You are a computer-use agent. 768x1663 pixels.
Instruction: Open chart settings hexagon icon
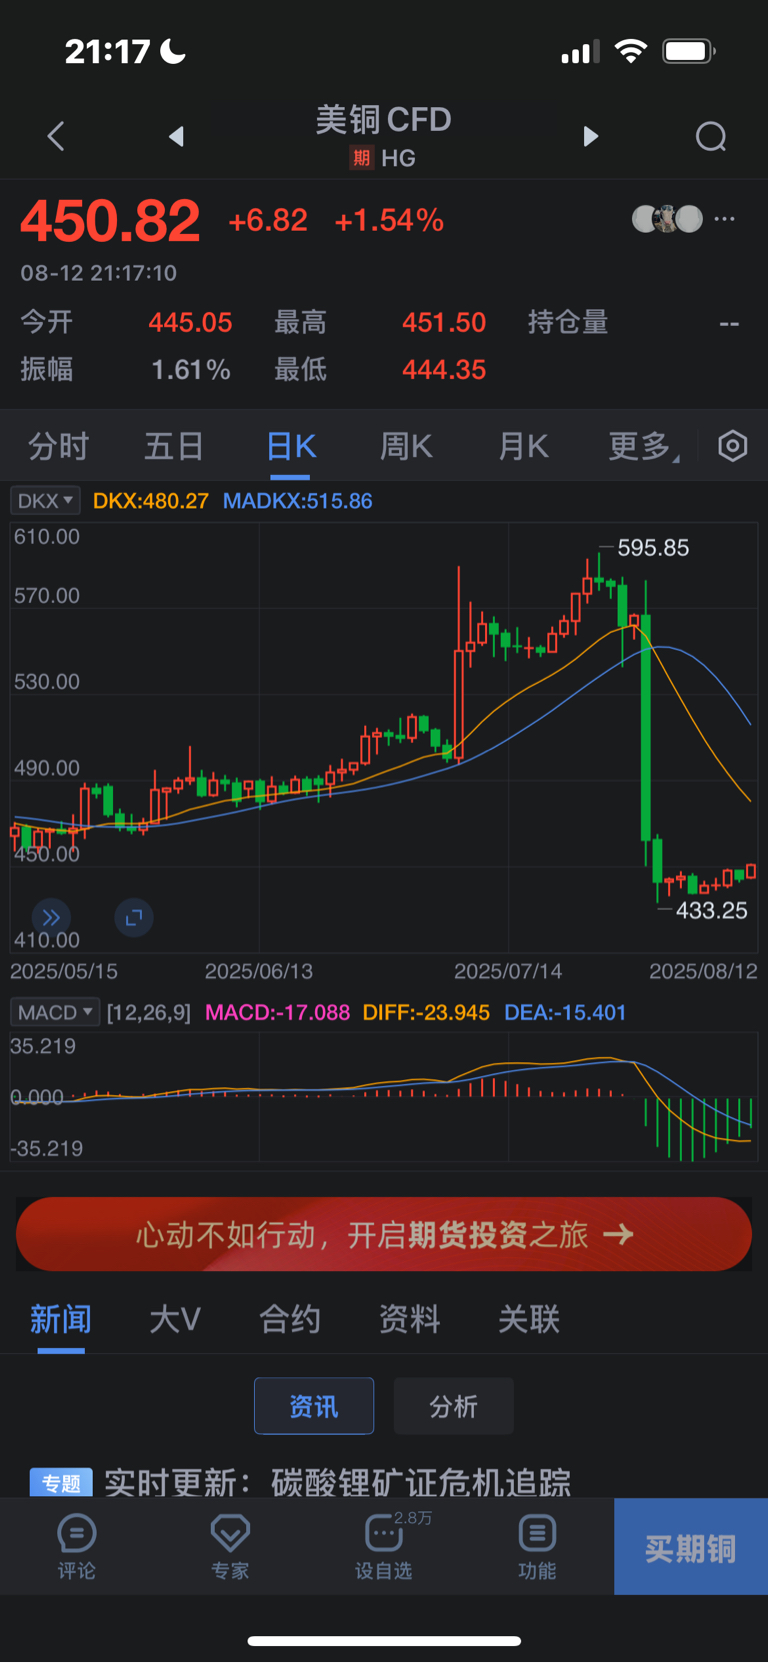click(x=733, y=446)
